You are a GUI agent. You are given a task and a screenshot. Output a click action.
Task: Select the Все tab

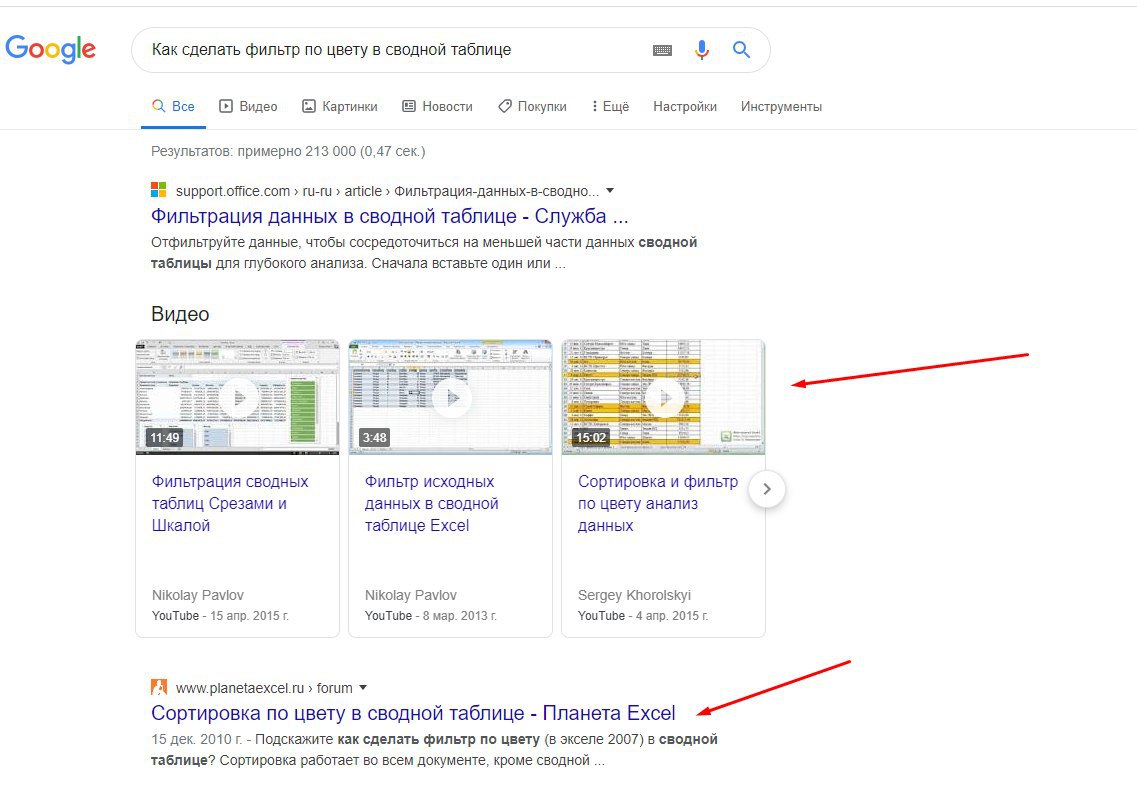point(173,107)
